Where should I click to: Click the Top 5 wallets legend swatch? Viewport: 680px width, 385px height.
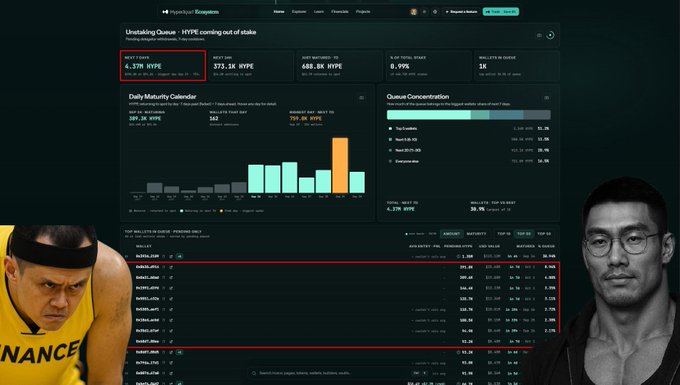coord(390,129)
